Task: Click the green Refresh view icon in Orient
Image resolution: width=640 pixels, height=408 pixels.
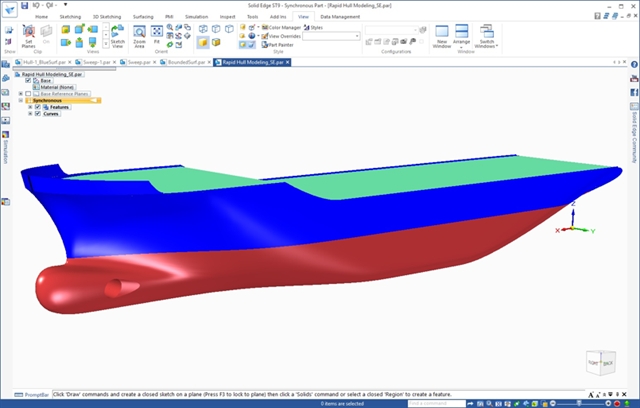Action: (170, 44)
